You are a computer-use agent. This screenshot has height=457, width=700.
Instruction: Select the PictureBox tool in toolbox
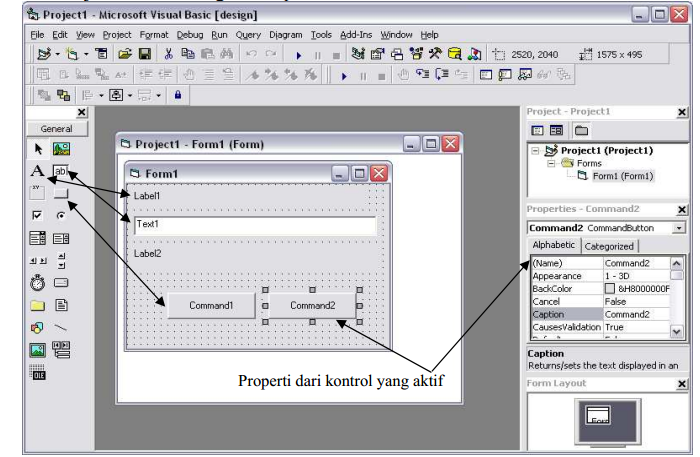[61, 149]
